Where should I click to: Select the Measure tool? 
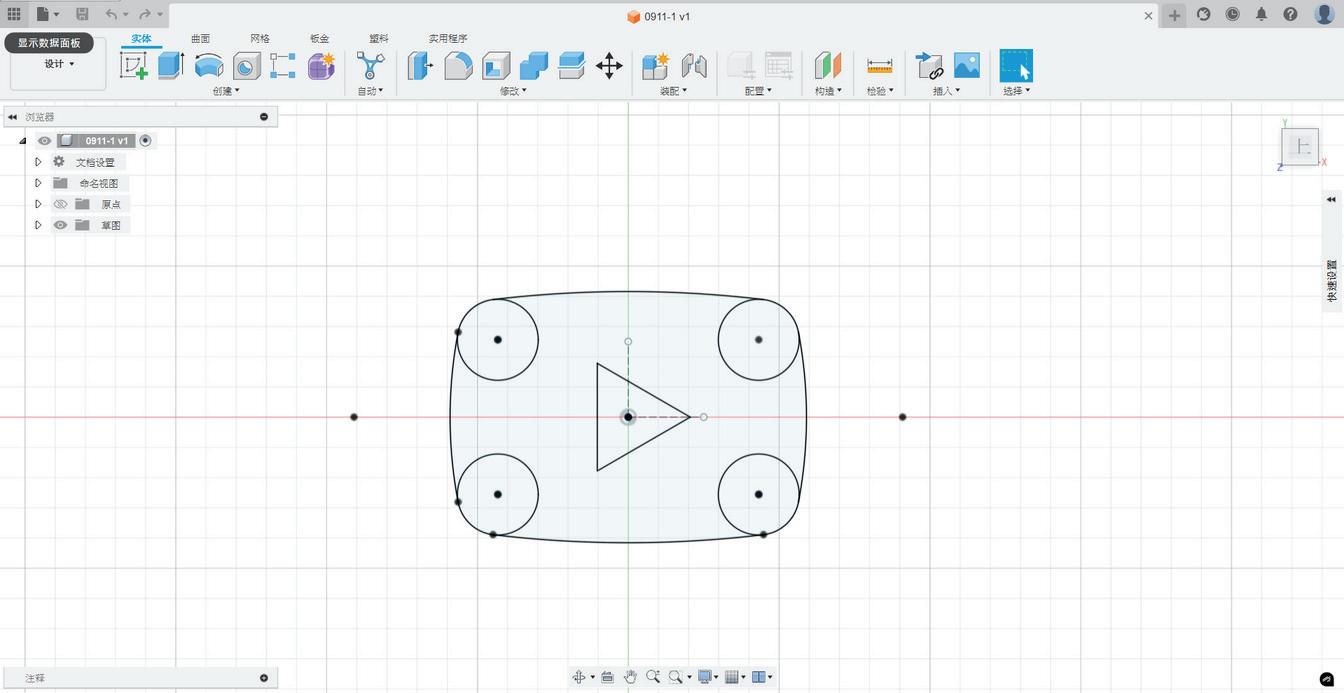click(879, 66)
